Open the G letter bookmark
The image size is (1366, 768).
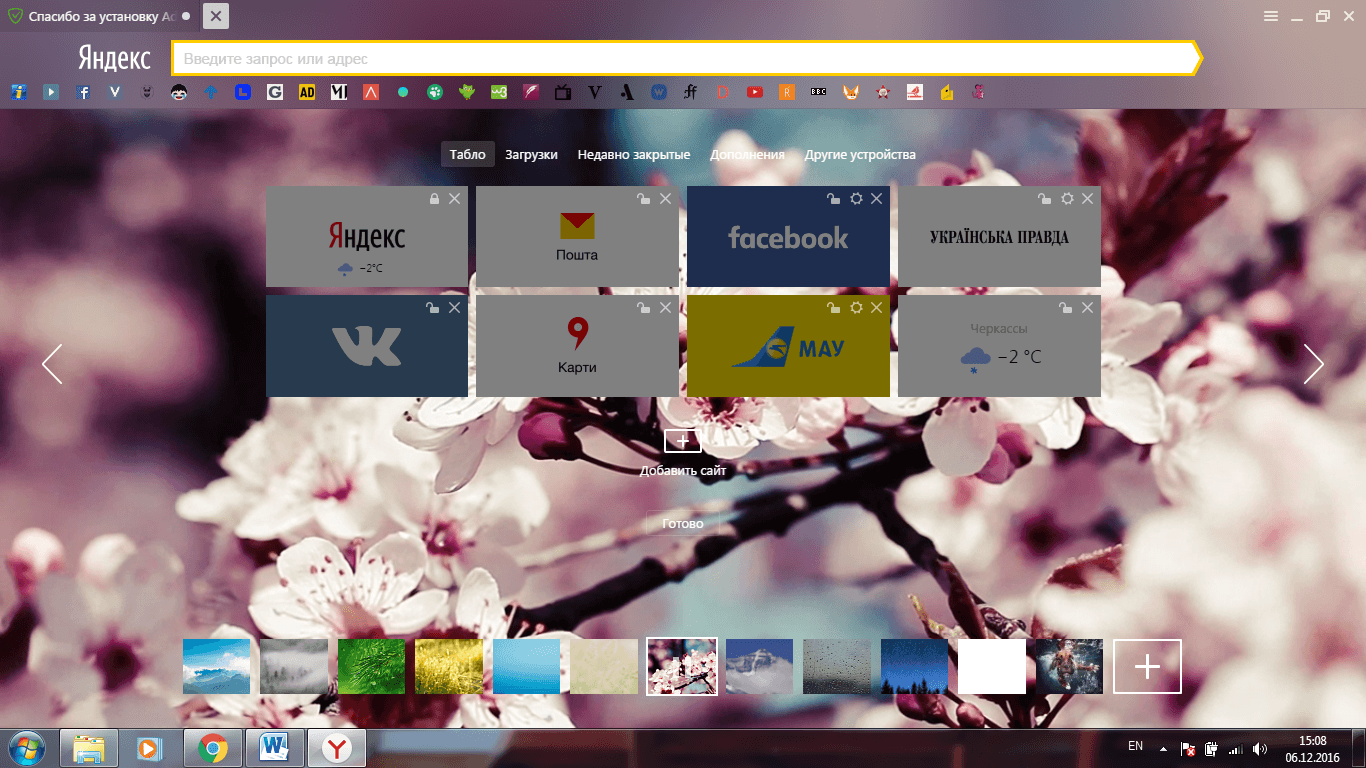[x=275, y=92]
